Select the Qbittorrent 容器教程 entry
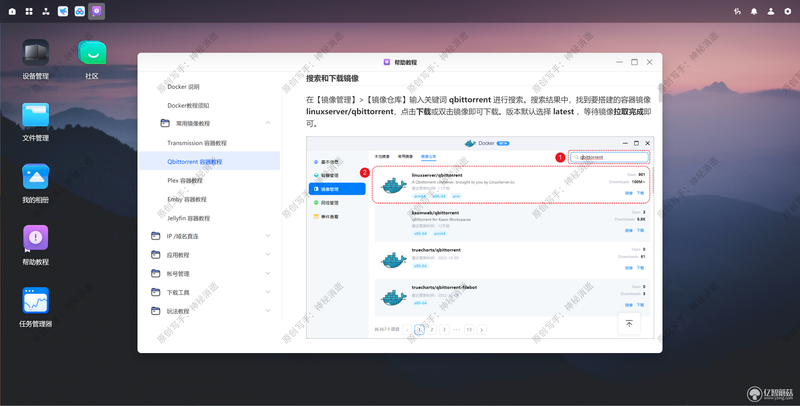 (210, 161)
